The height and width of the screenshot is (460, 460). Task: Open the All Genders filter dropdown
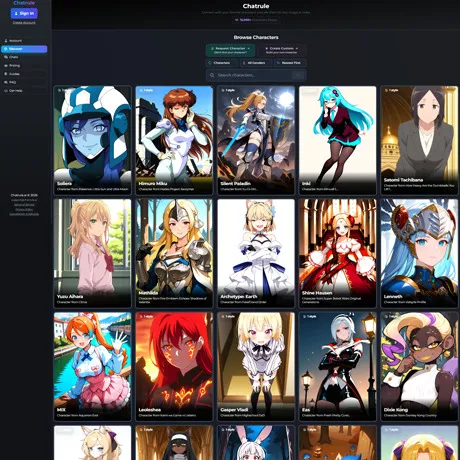click(x=256, y=63)
